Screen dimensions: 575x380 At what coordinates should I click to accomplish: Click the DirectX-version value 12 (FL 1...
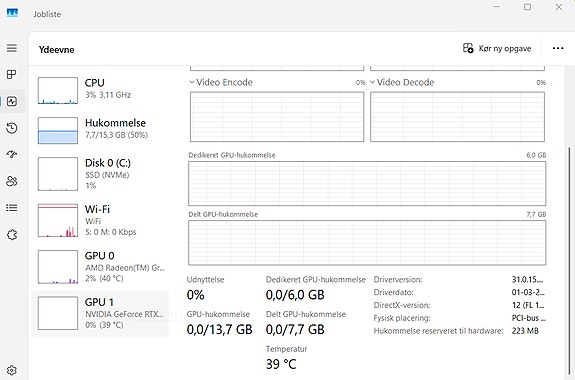coord(528,305)
